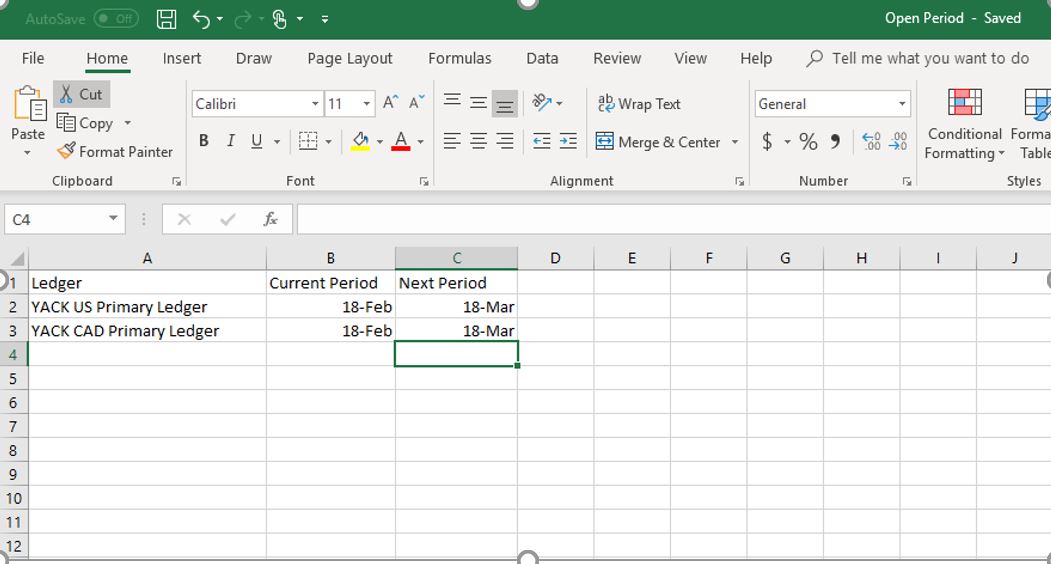Click the Save icon in title bar
This screenshot has width=1051, height=564.
(167, 18)
